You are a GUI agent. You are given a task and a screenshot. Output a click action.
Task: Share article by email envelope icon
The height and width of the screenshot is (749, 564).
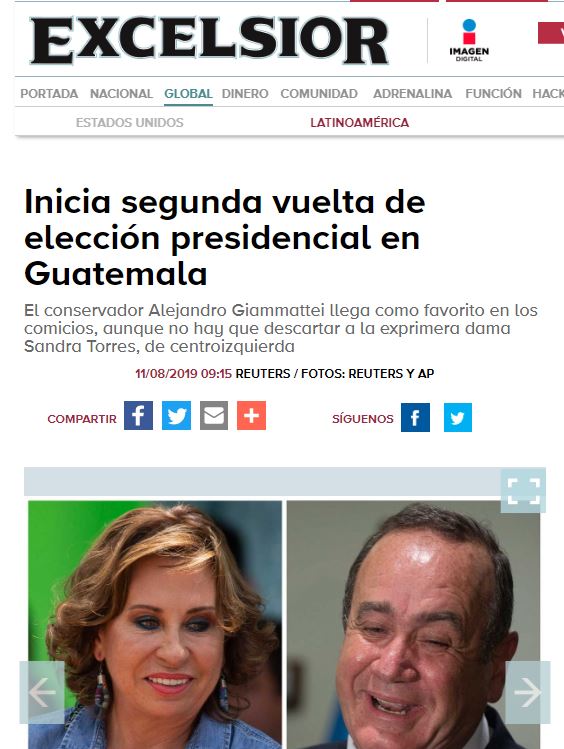coord(214,416)
